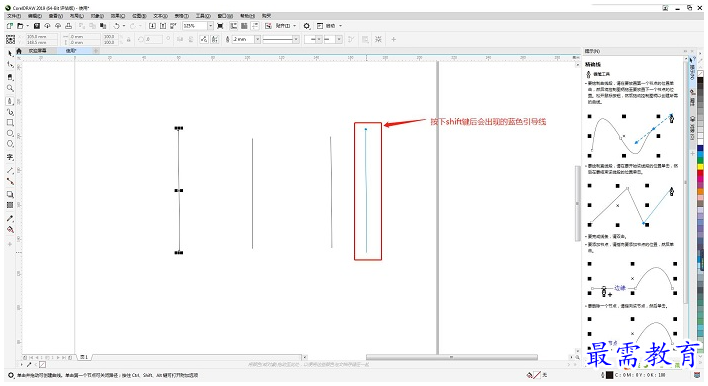Open the outline width dropdown
This screenshot has width=708, height=386.
click(257, 40)
